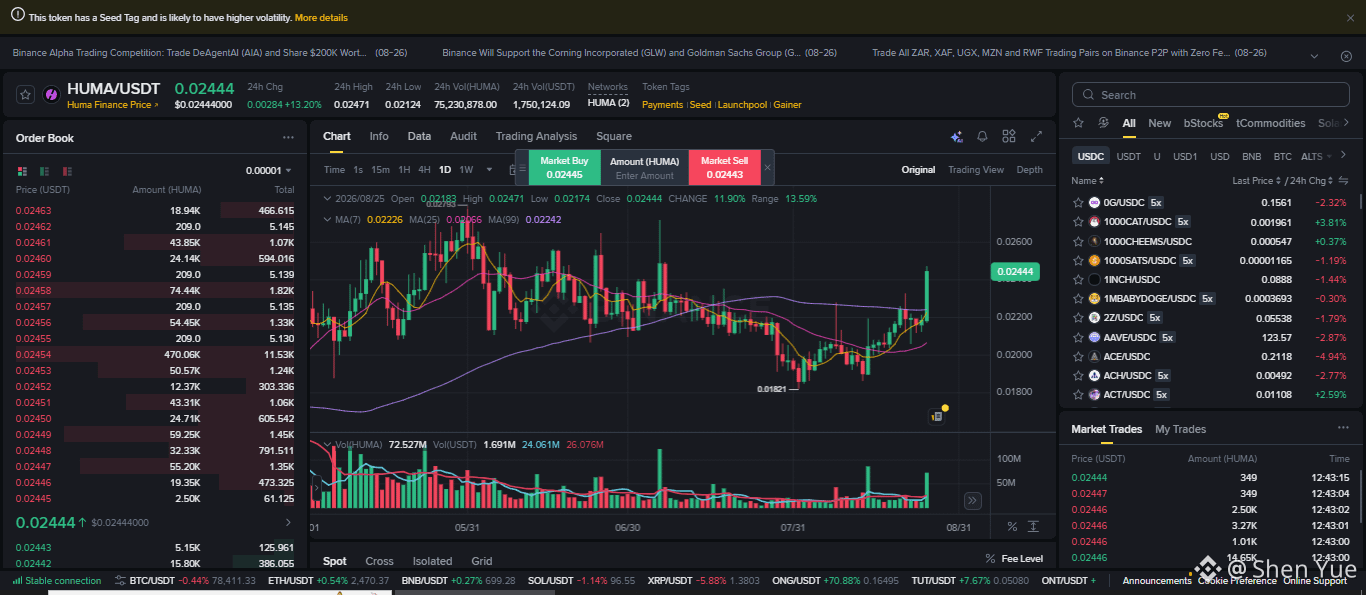This screenshot has height=595, width=1366.
Task: Favorite ACE/USDC with its star
Action: point(1078,357)
